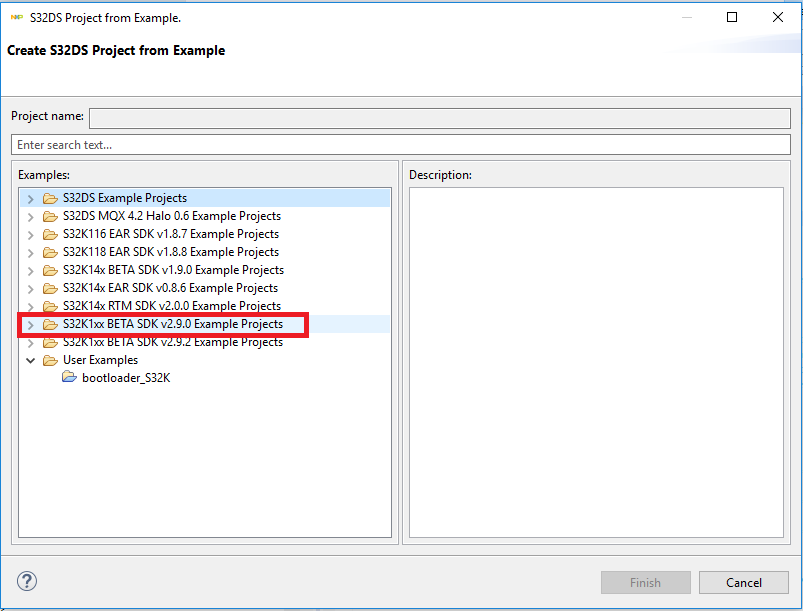Viewport: 803px width, 611px height.
Task: Click folder icon of S32K116 EAR SDK v1.8.7
Action: click(x=50, y=234)
